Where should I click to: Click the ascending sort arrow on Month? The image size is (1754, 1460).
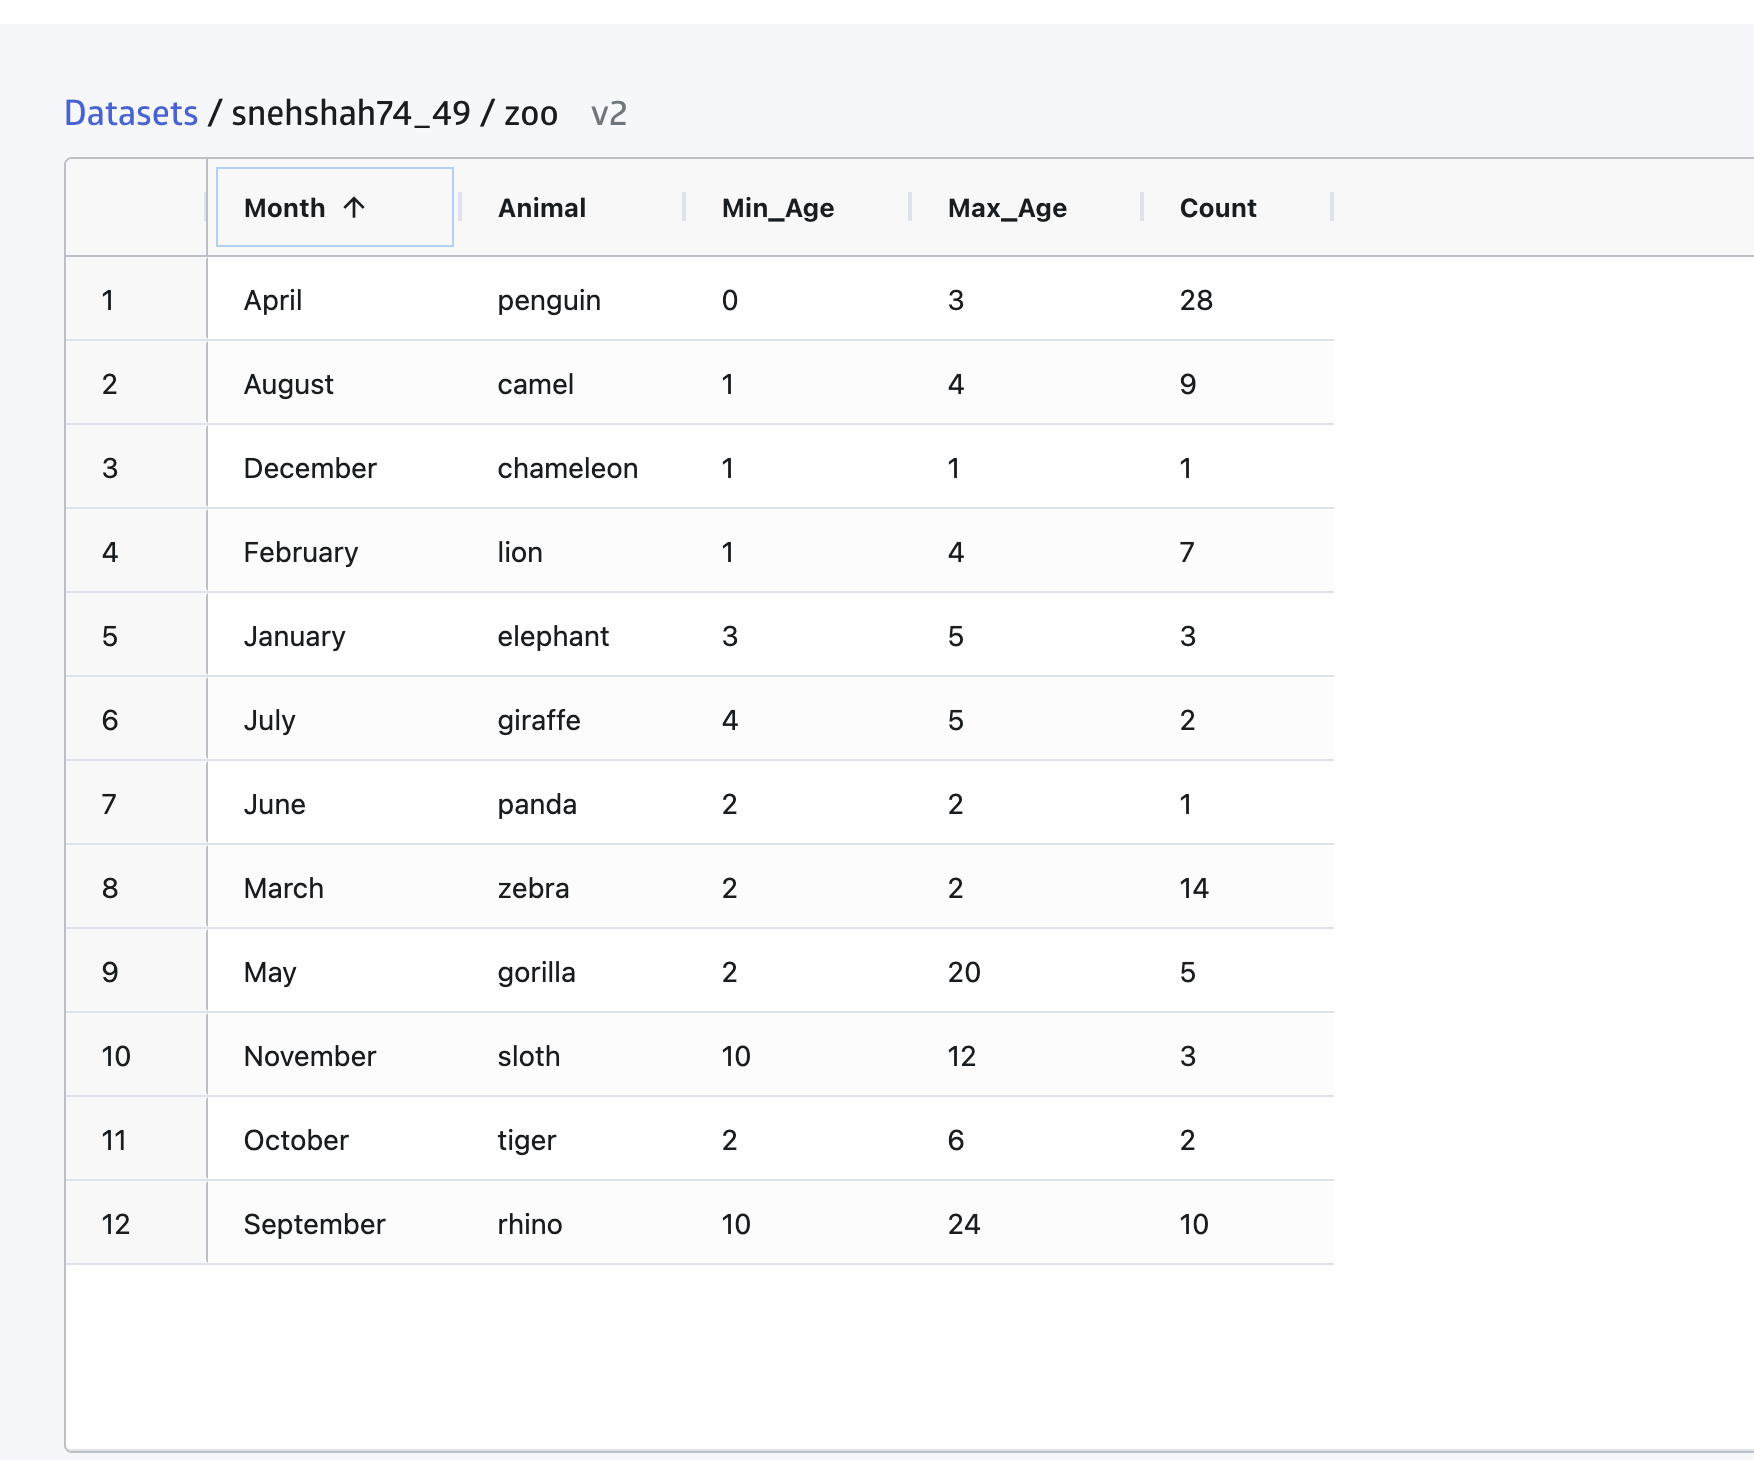pyautogui.click(x=354, y=207)
